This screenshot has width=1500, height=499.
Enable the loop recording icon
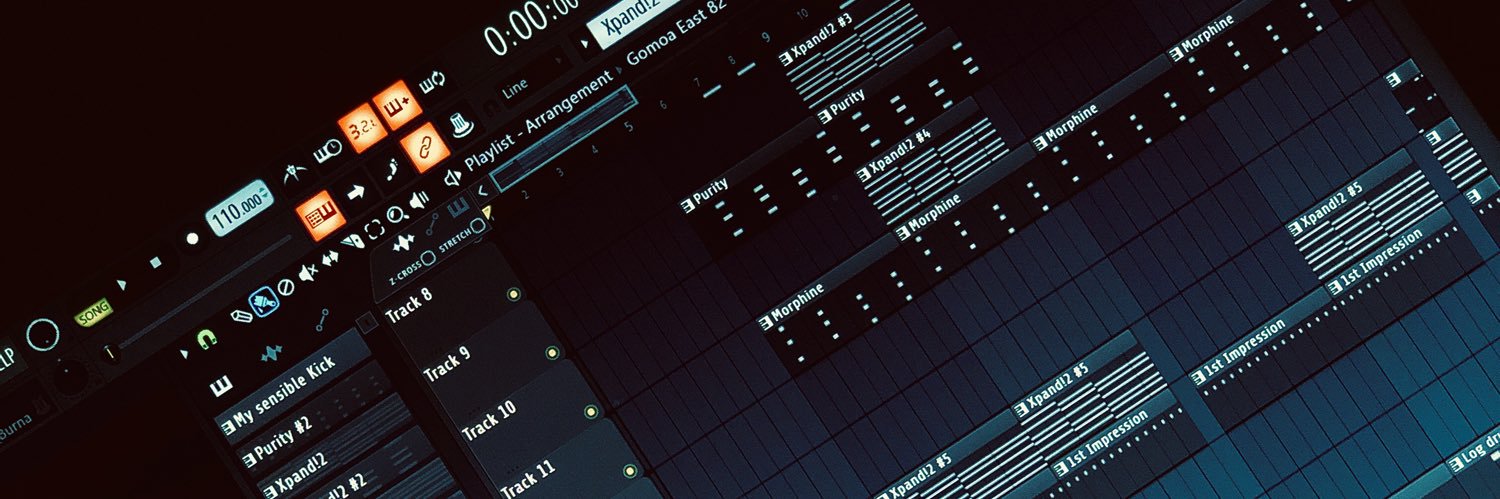[432, 83]
